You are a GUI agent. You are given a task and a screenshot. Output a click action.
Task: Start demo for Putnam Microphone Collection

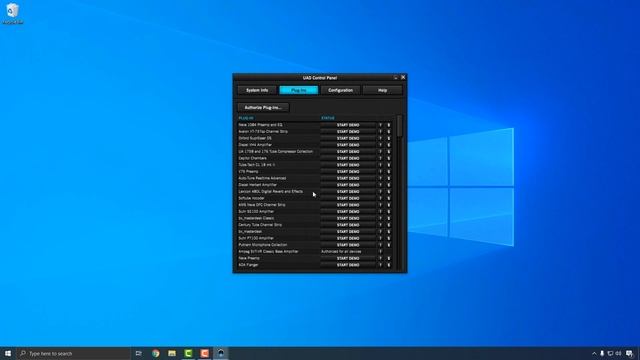[348, 245]
